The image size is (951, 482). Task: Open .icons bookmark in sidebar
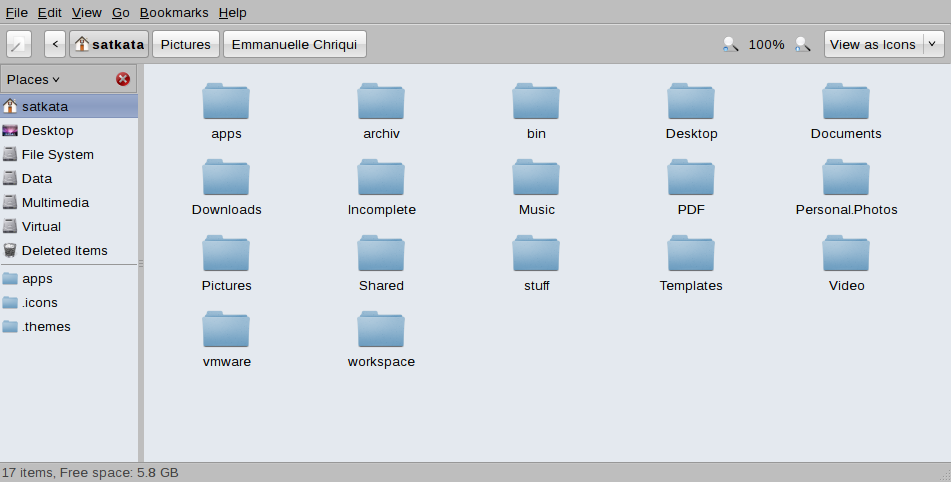[69, 303]
